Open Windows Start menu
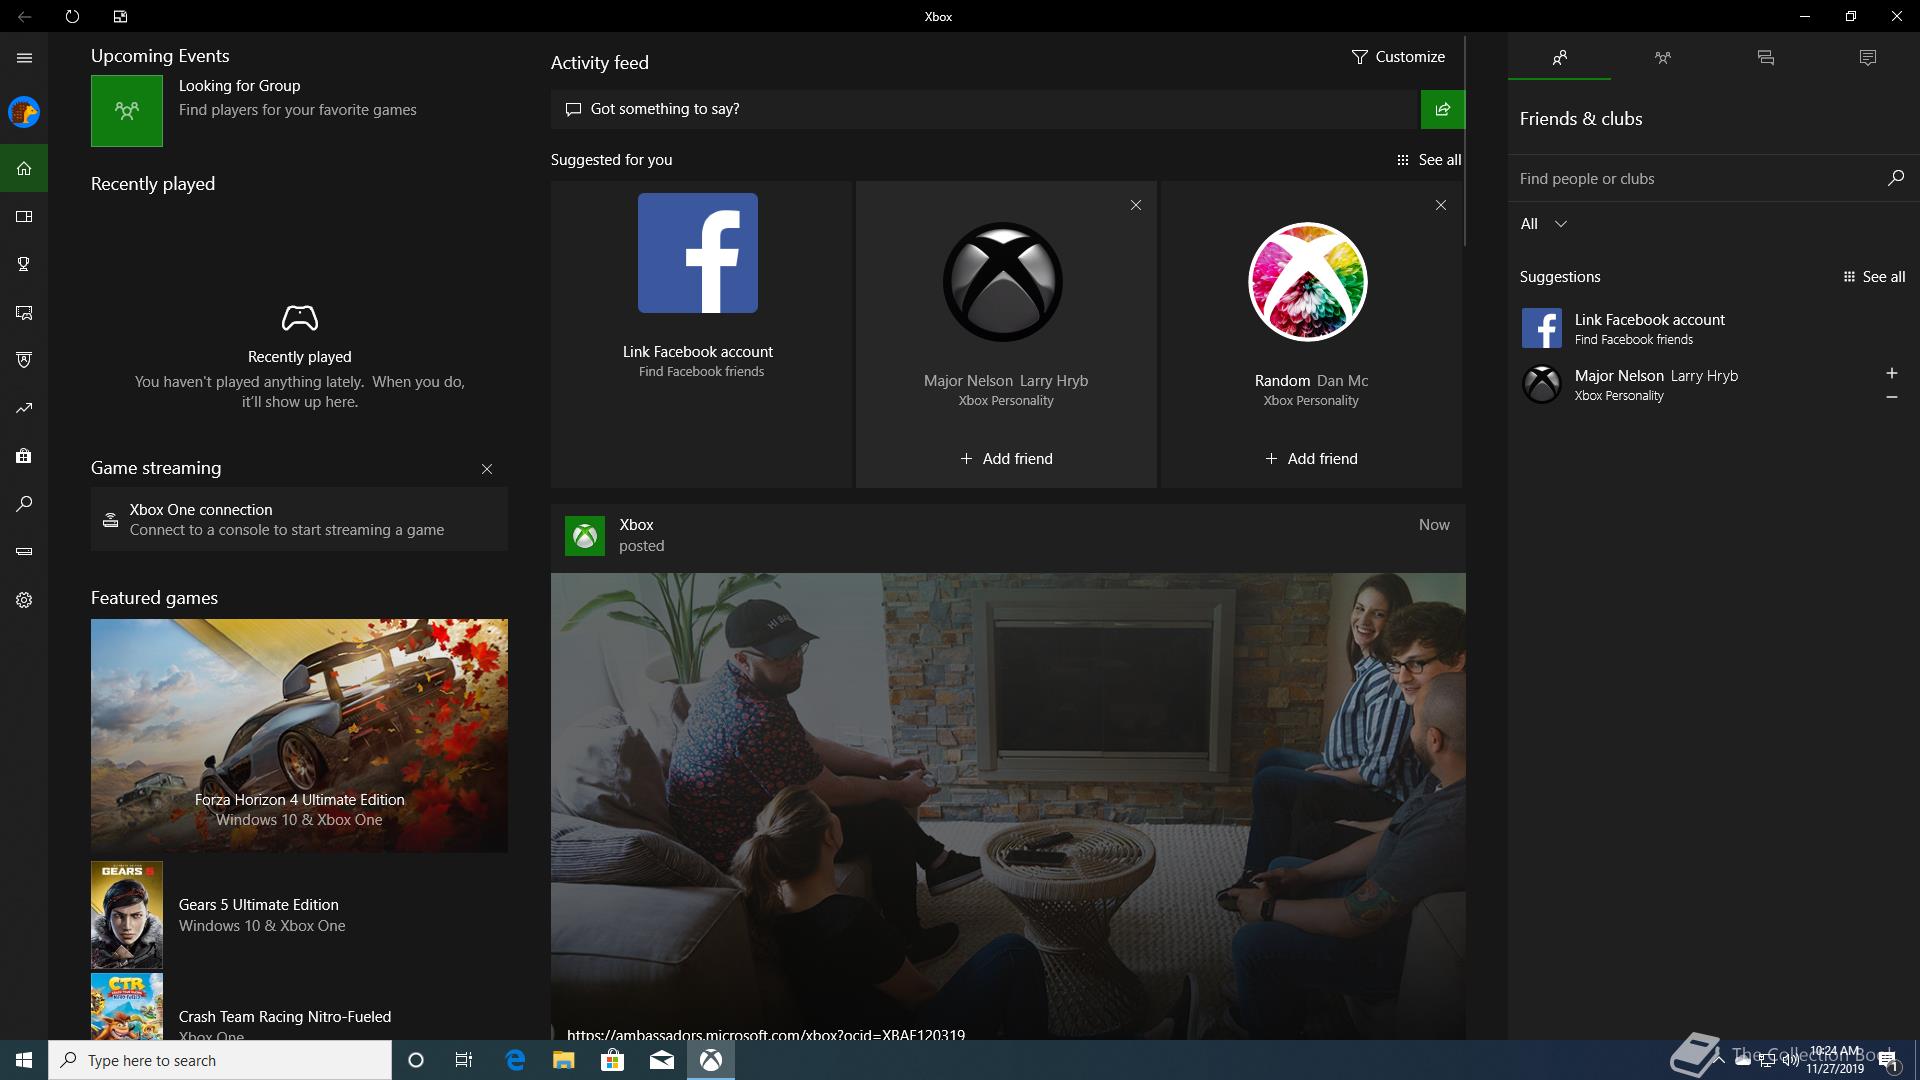Viewport: 1920px width, 1080px height. [24, 1060]
